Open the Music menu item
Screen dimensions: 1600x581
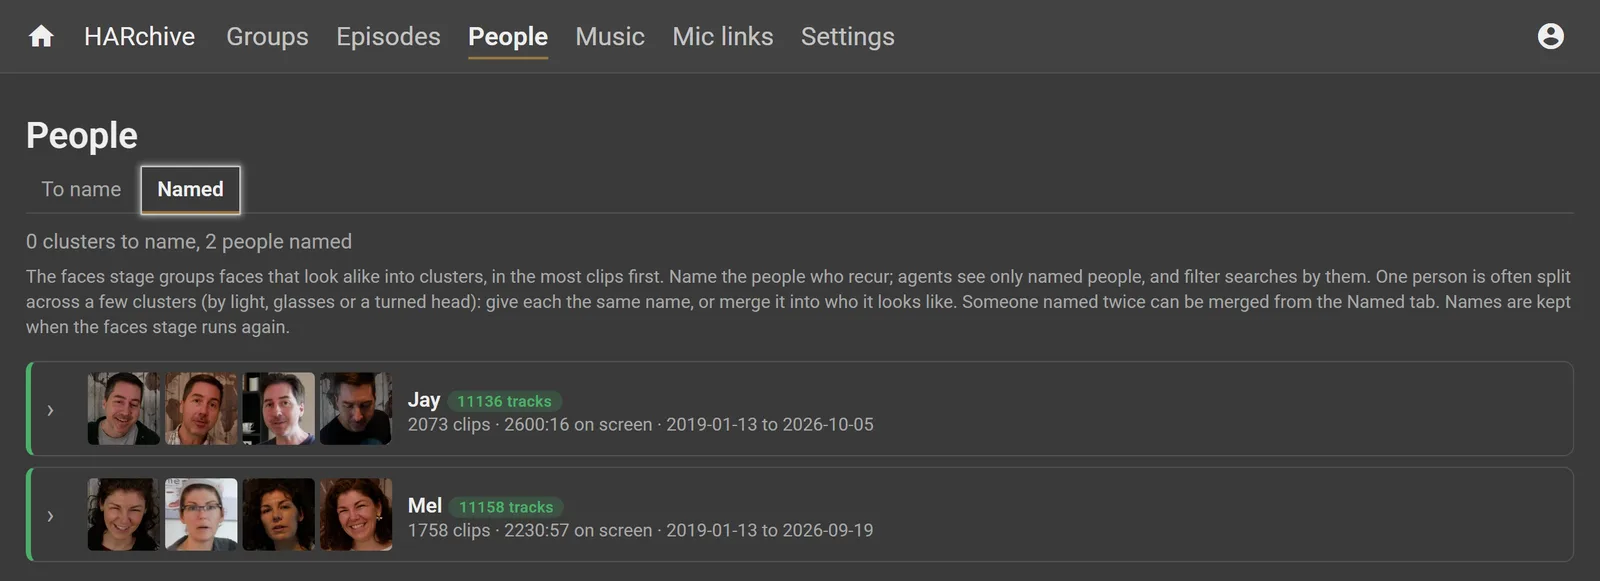click(x=610, y=36)
